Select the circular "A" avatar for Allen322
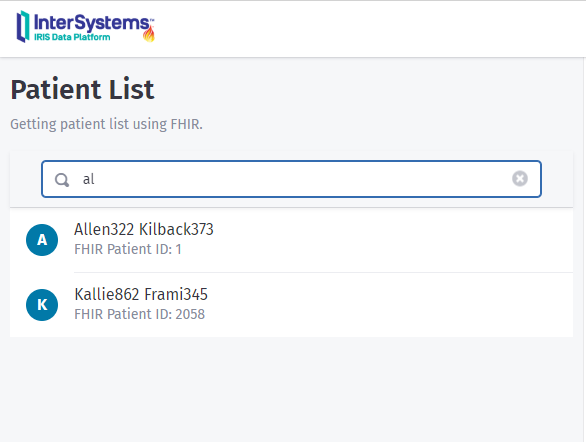The width and height of the screenshot is (586, 442). (42, 240)
